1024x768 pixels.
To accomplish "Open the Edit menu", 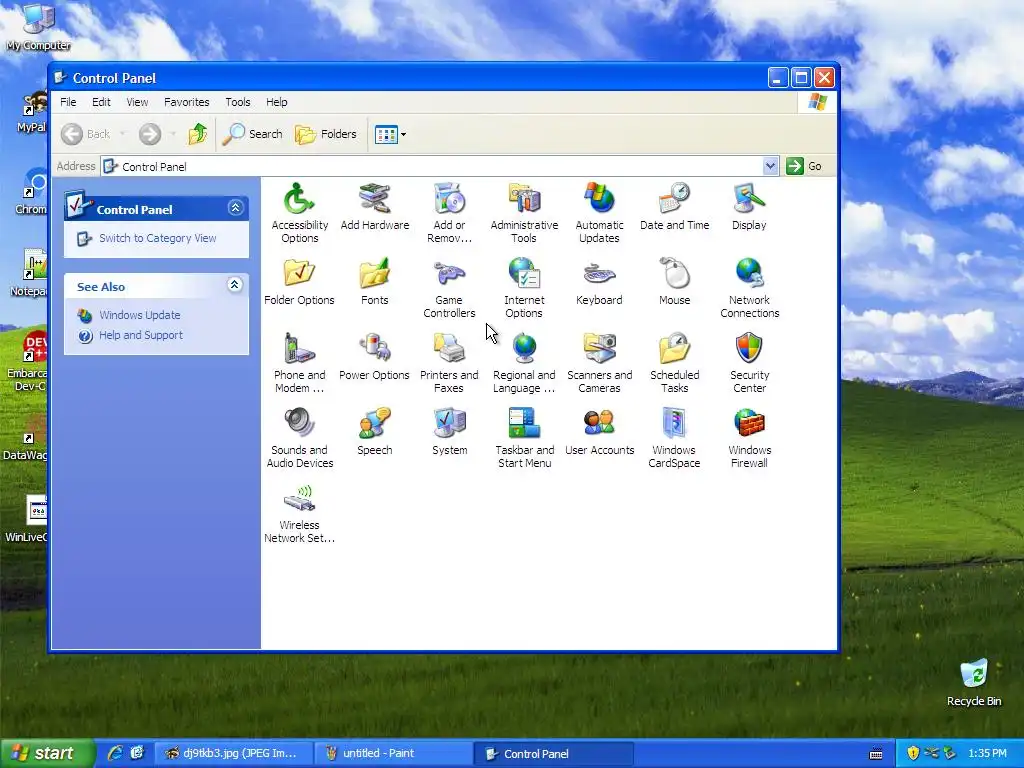I will (x=101, y=102).
